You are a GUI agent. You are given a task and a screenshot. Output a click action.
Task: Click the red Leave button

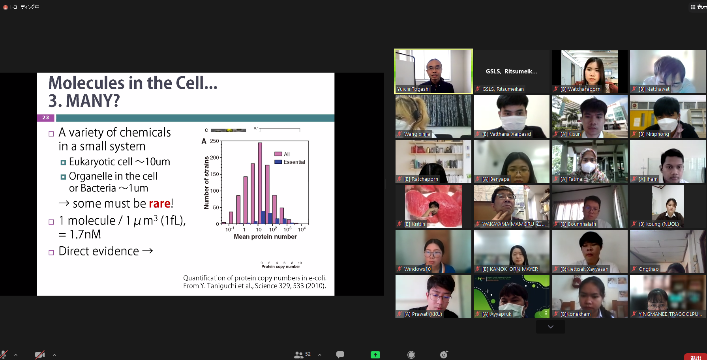pos(695,356)
